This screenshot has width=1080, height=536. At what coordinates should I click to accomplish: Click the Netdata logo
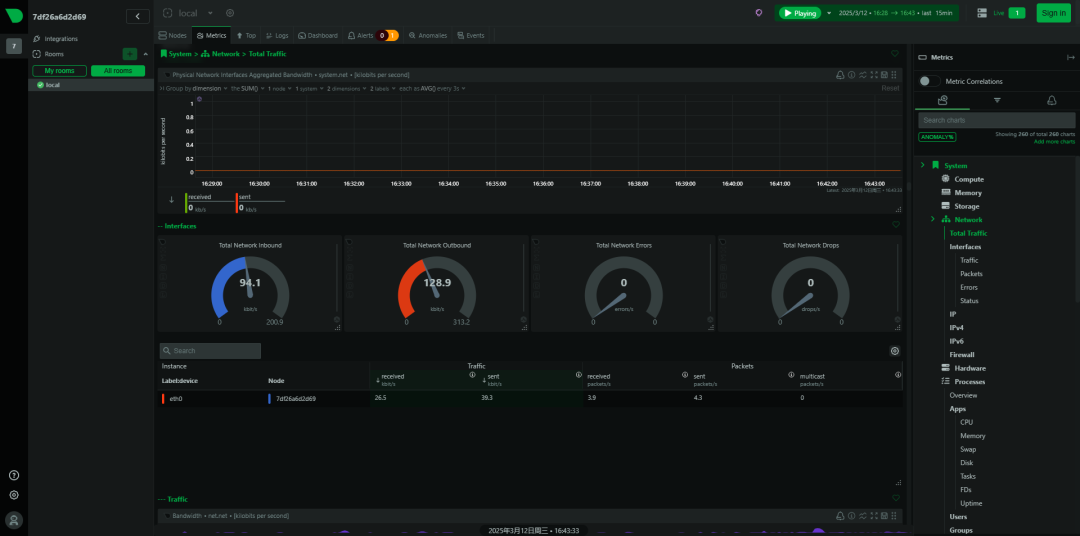click(x=14, y=16)
